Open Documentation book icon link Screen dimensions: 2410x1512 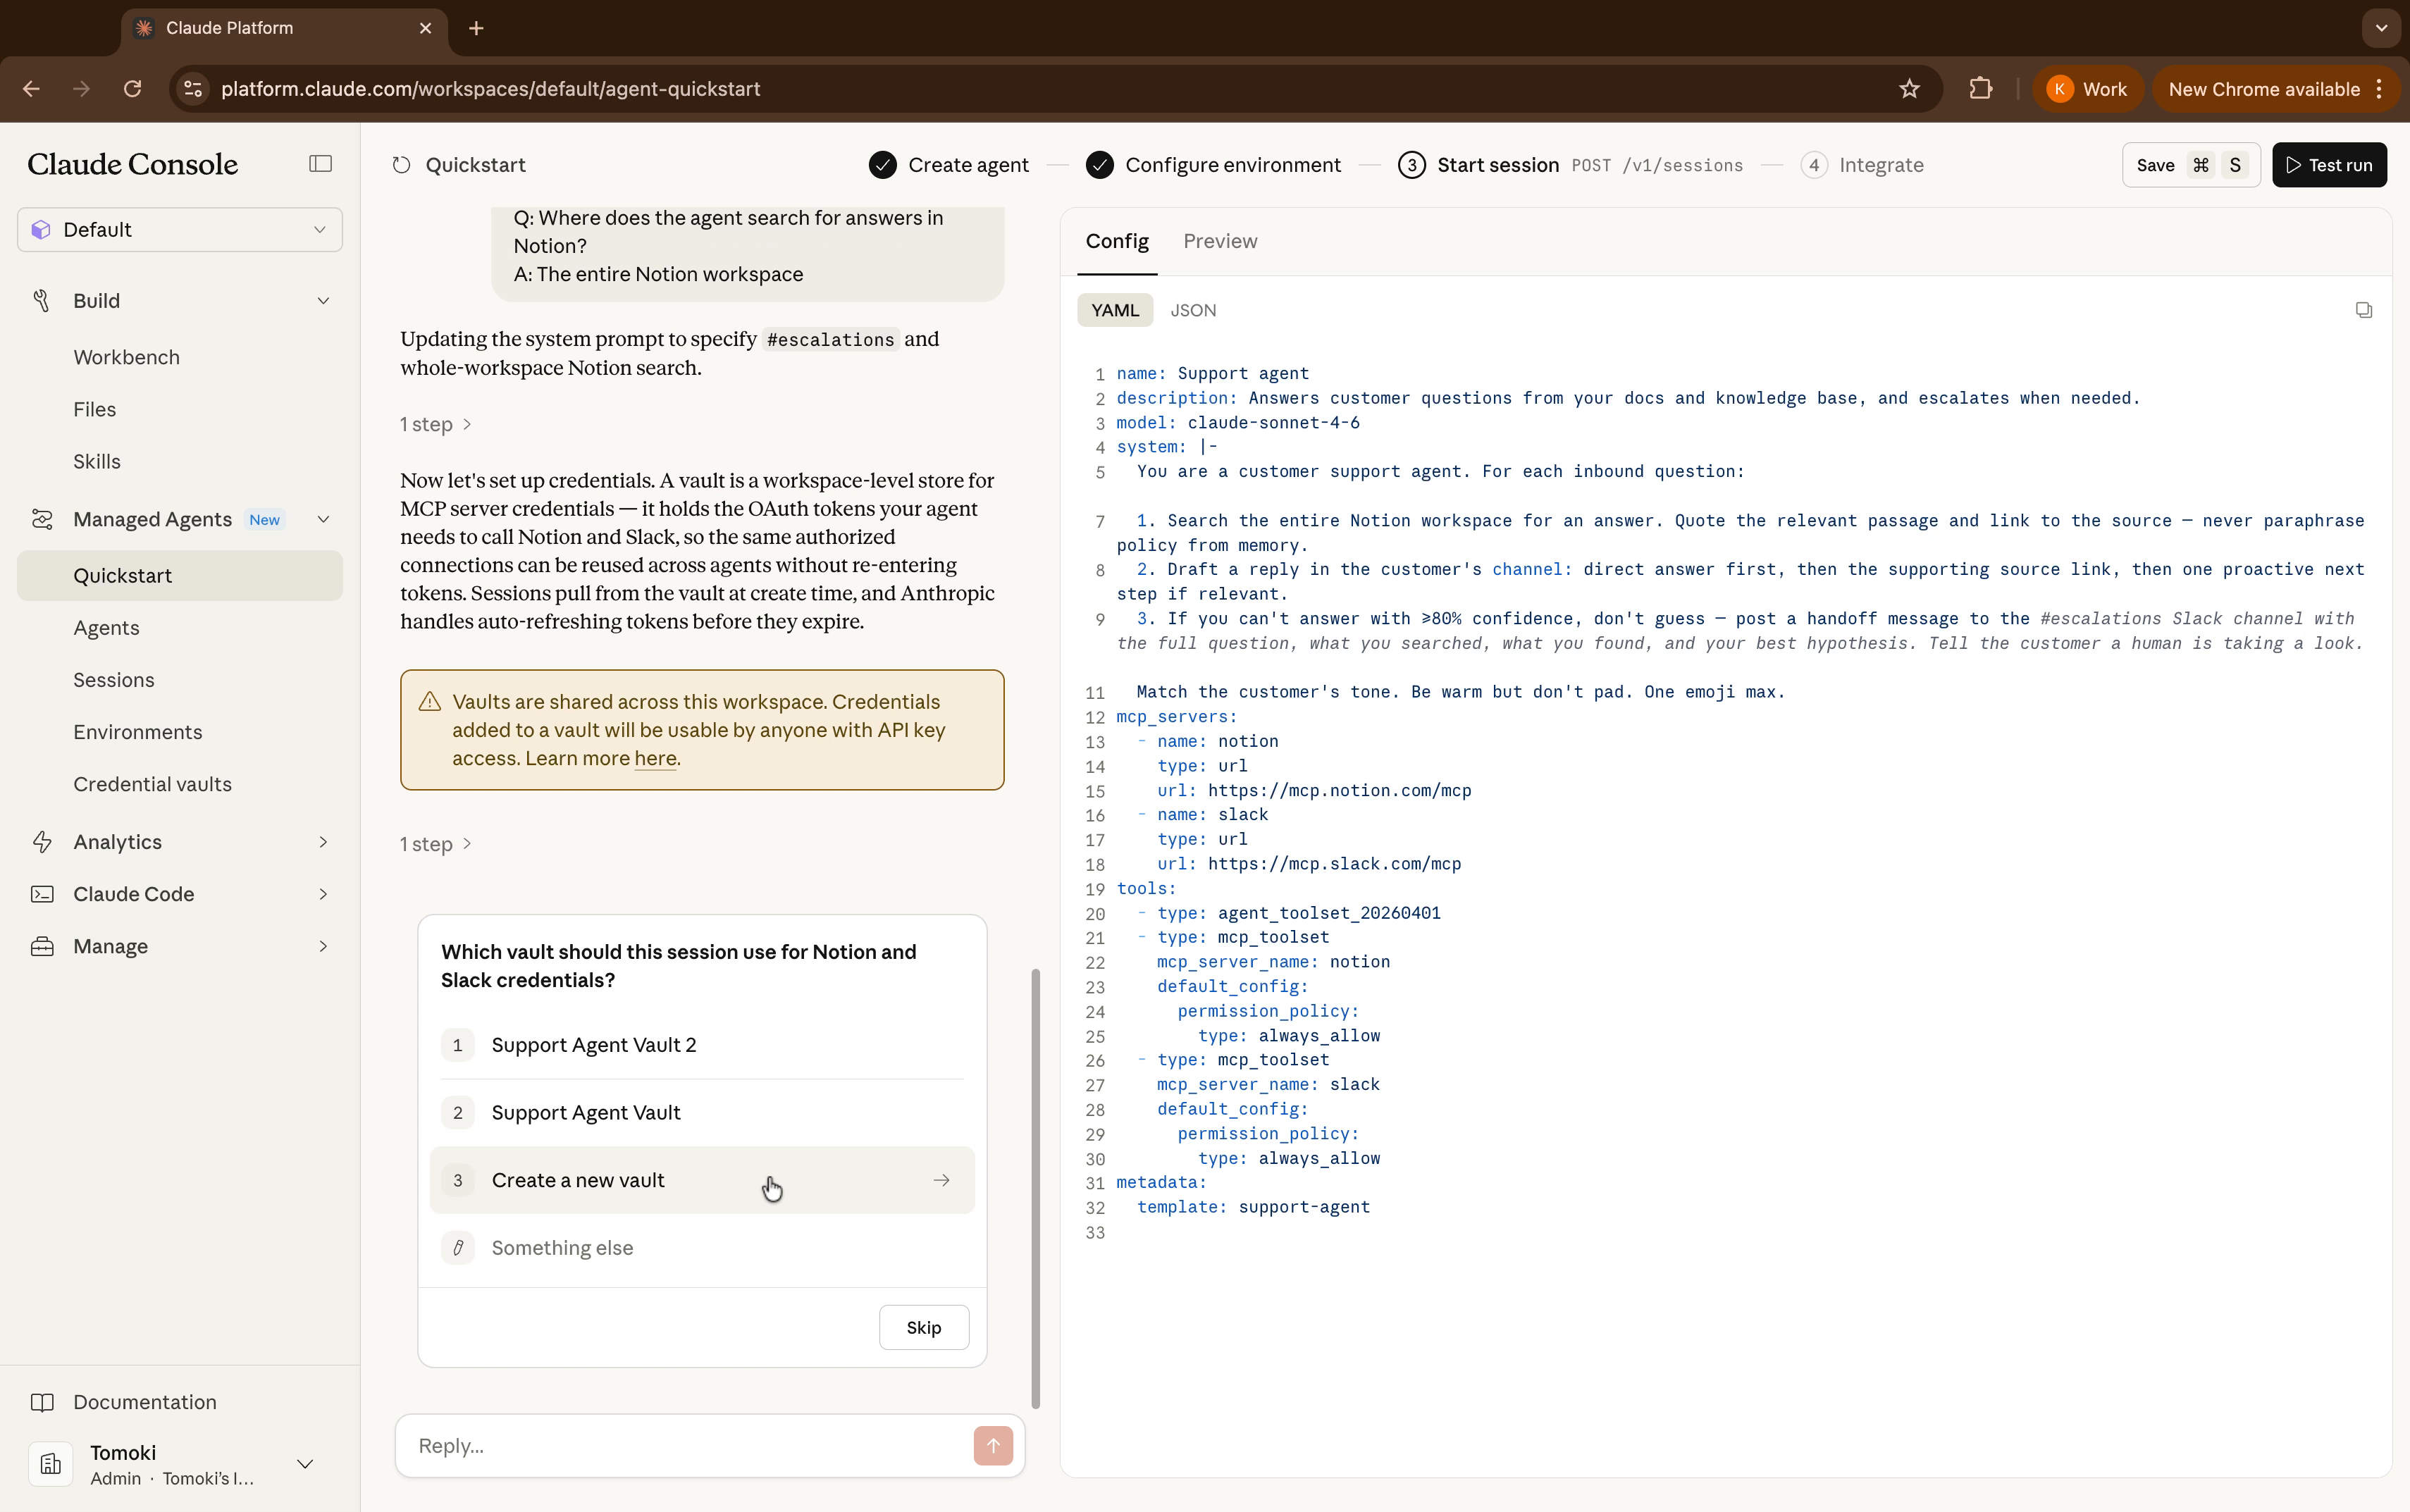42,1402
